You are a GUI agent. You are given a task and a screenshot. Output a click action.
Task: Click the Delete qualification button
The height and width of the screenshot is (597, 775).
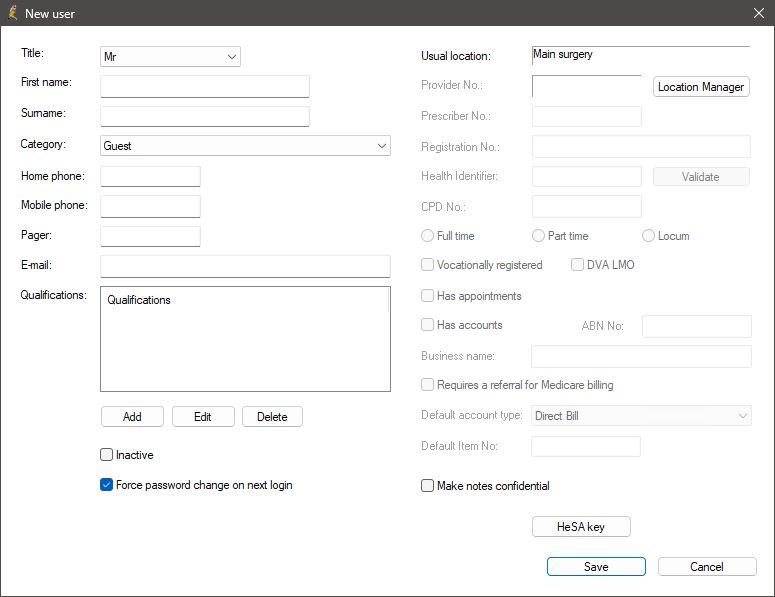[x=272, y=417]
